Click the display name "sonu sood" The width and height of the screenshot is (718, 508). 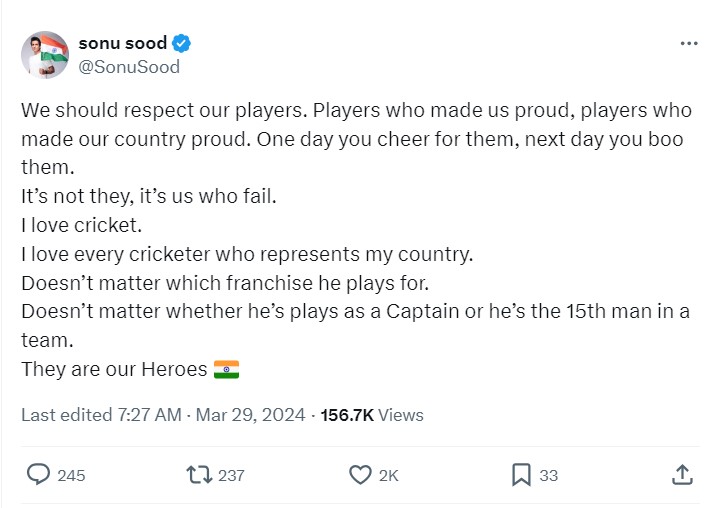122,44
